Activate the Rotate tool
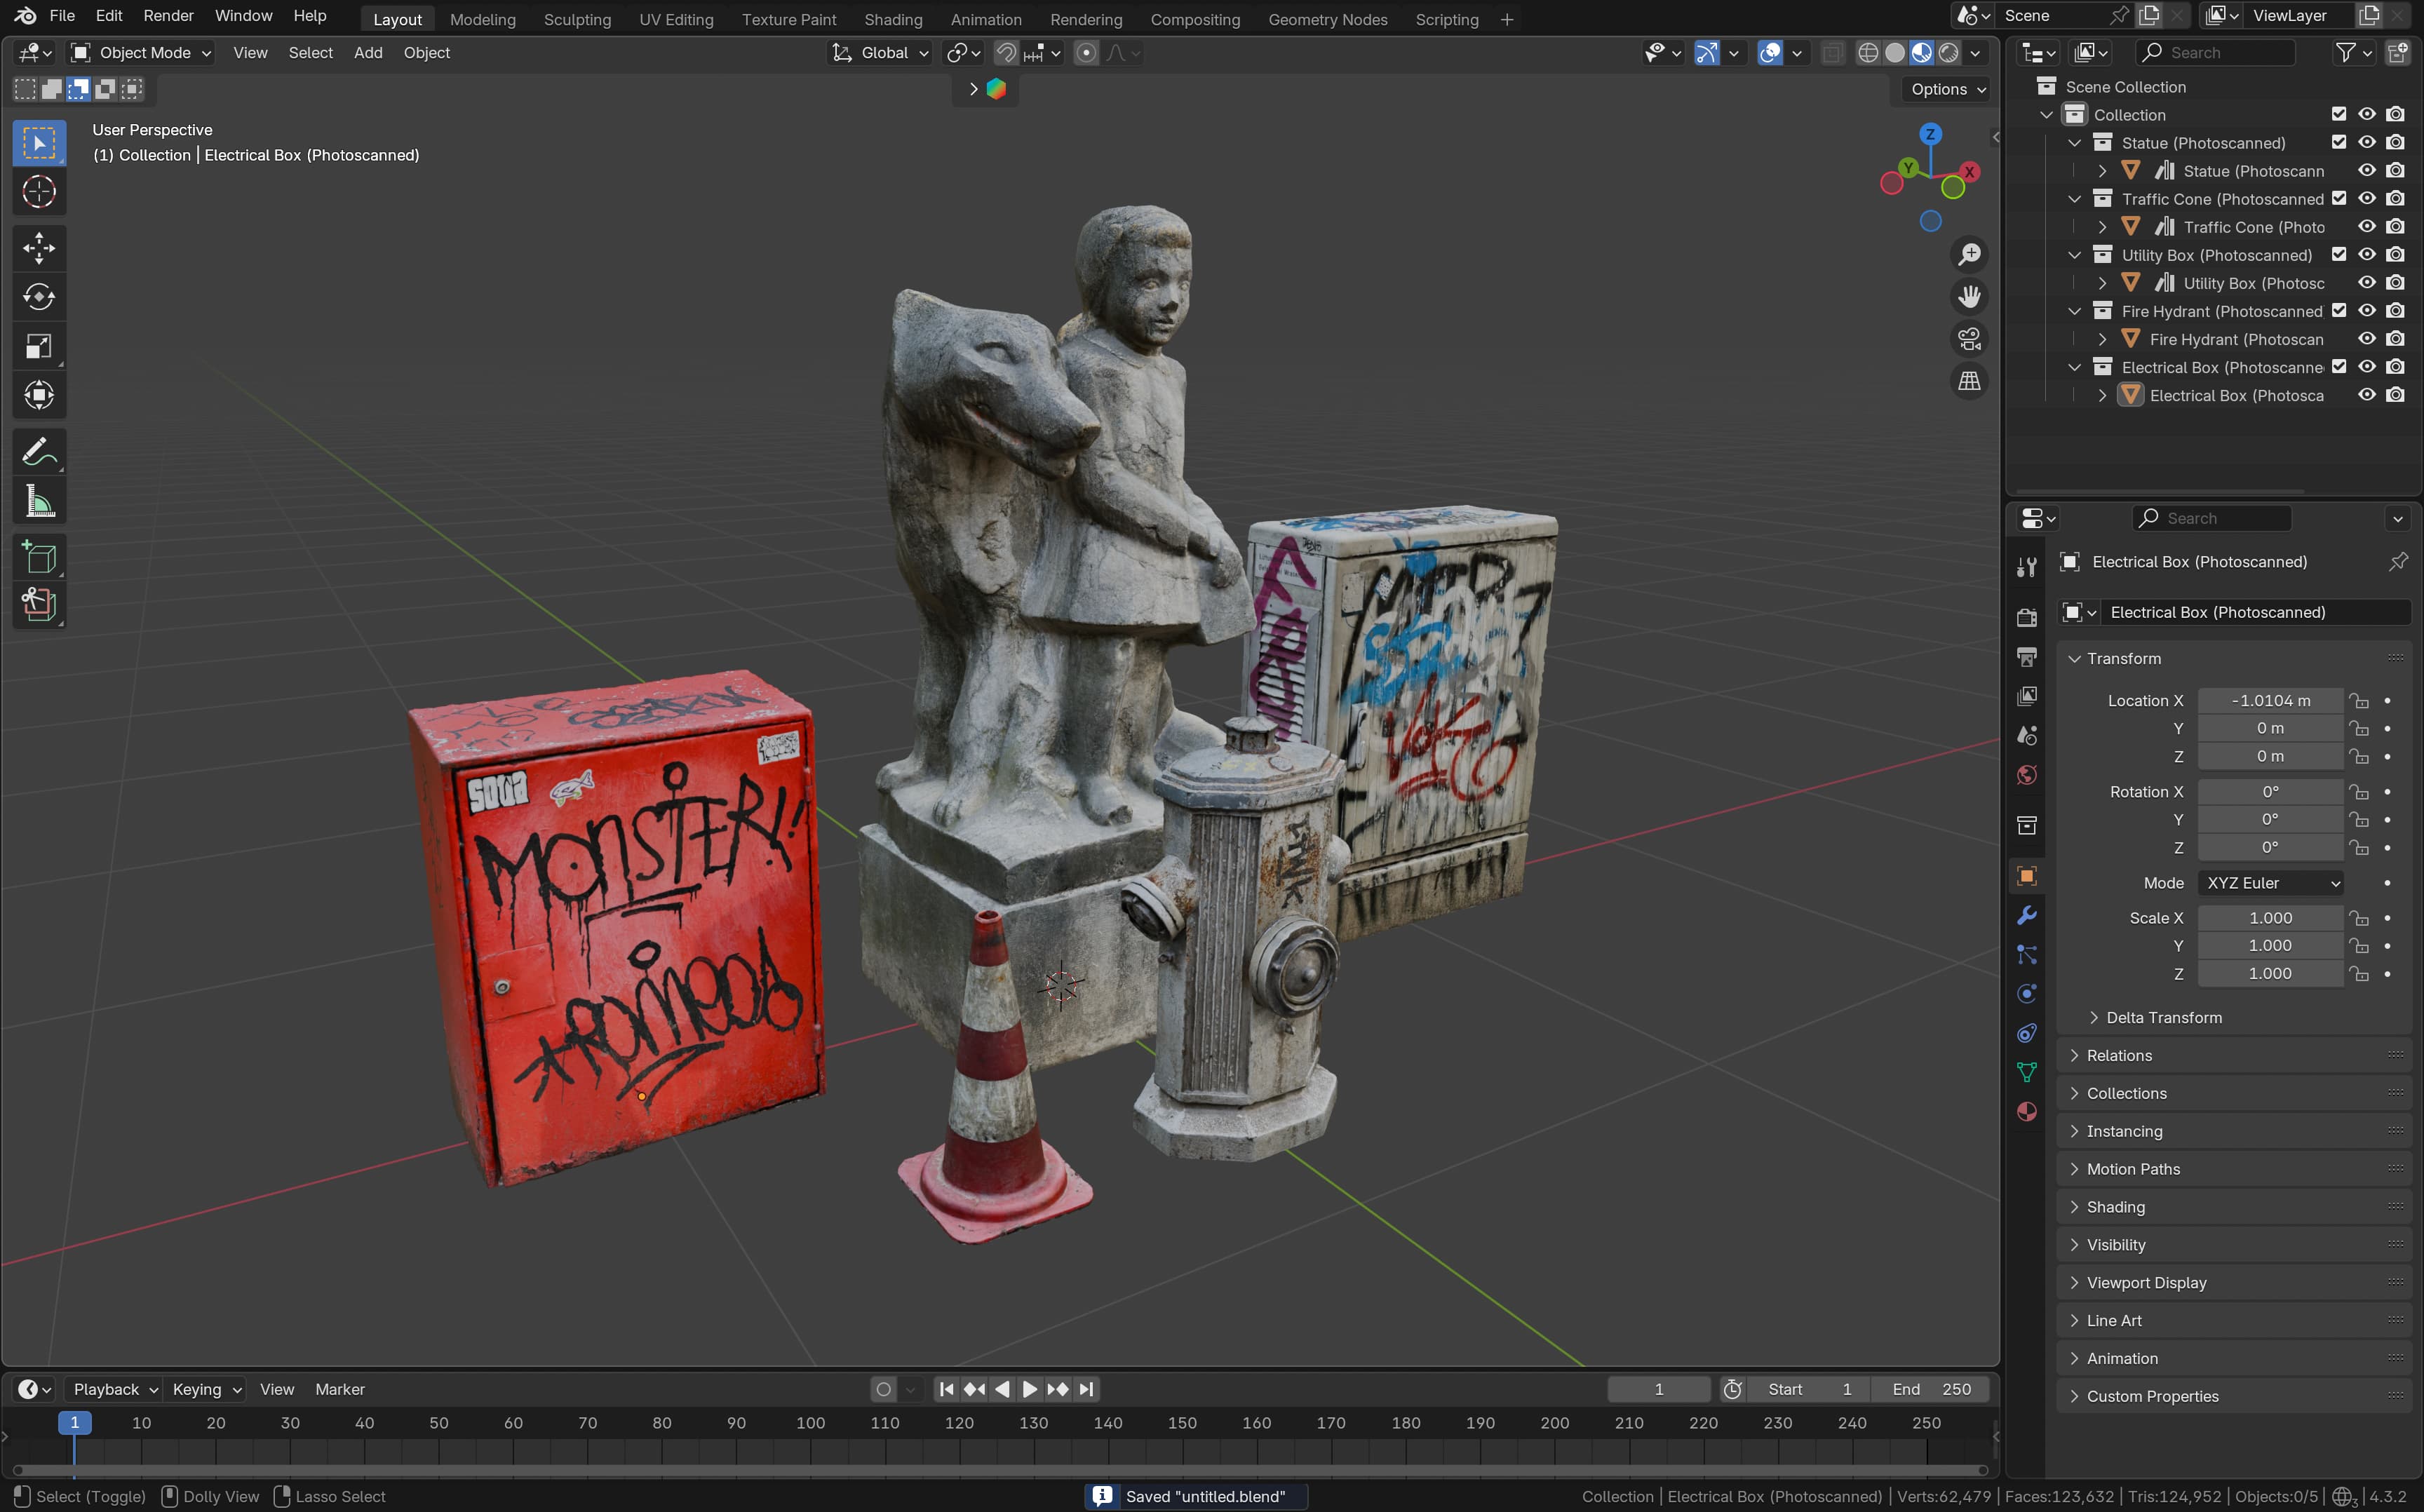The width and height of the screenshot is (2424, 1512). click(x=39, y=297)
